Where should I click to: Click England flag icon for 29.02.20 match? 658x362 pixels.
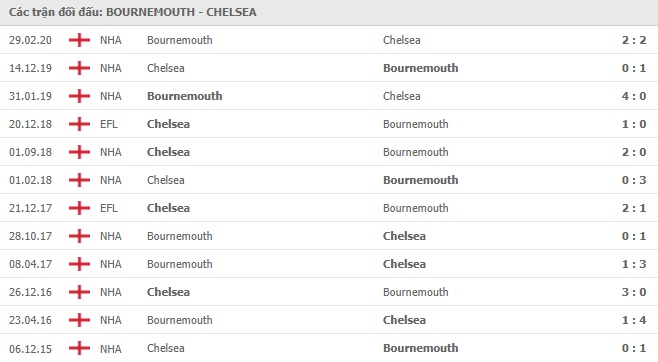pyautogui.click(x=79, y=40)
